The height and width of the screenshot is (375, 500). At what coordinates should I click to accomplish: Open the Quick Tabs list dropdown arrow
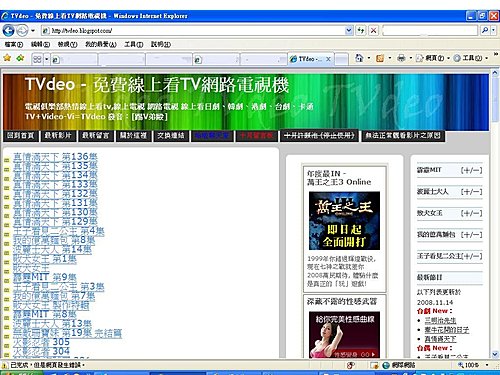point(47,59)
